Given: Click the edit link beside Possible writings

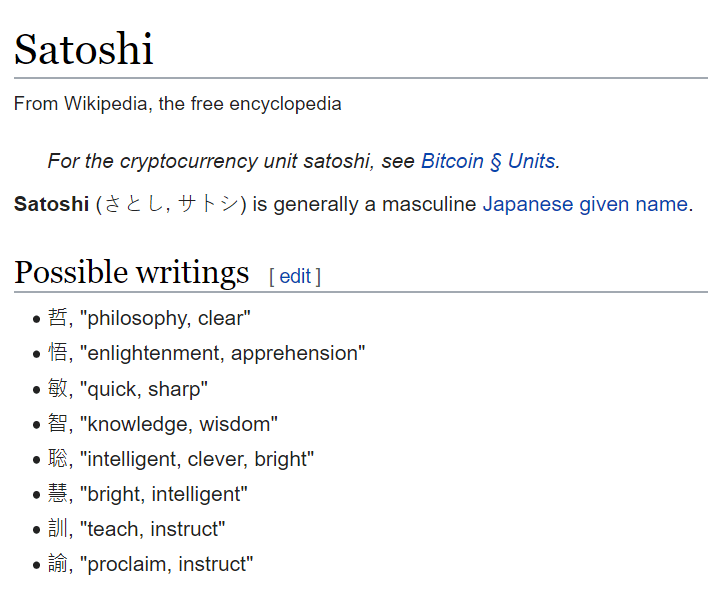Looking at the screenshot, I should 295,276.
